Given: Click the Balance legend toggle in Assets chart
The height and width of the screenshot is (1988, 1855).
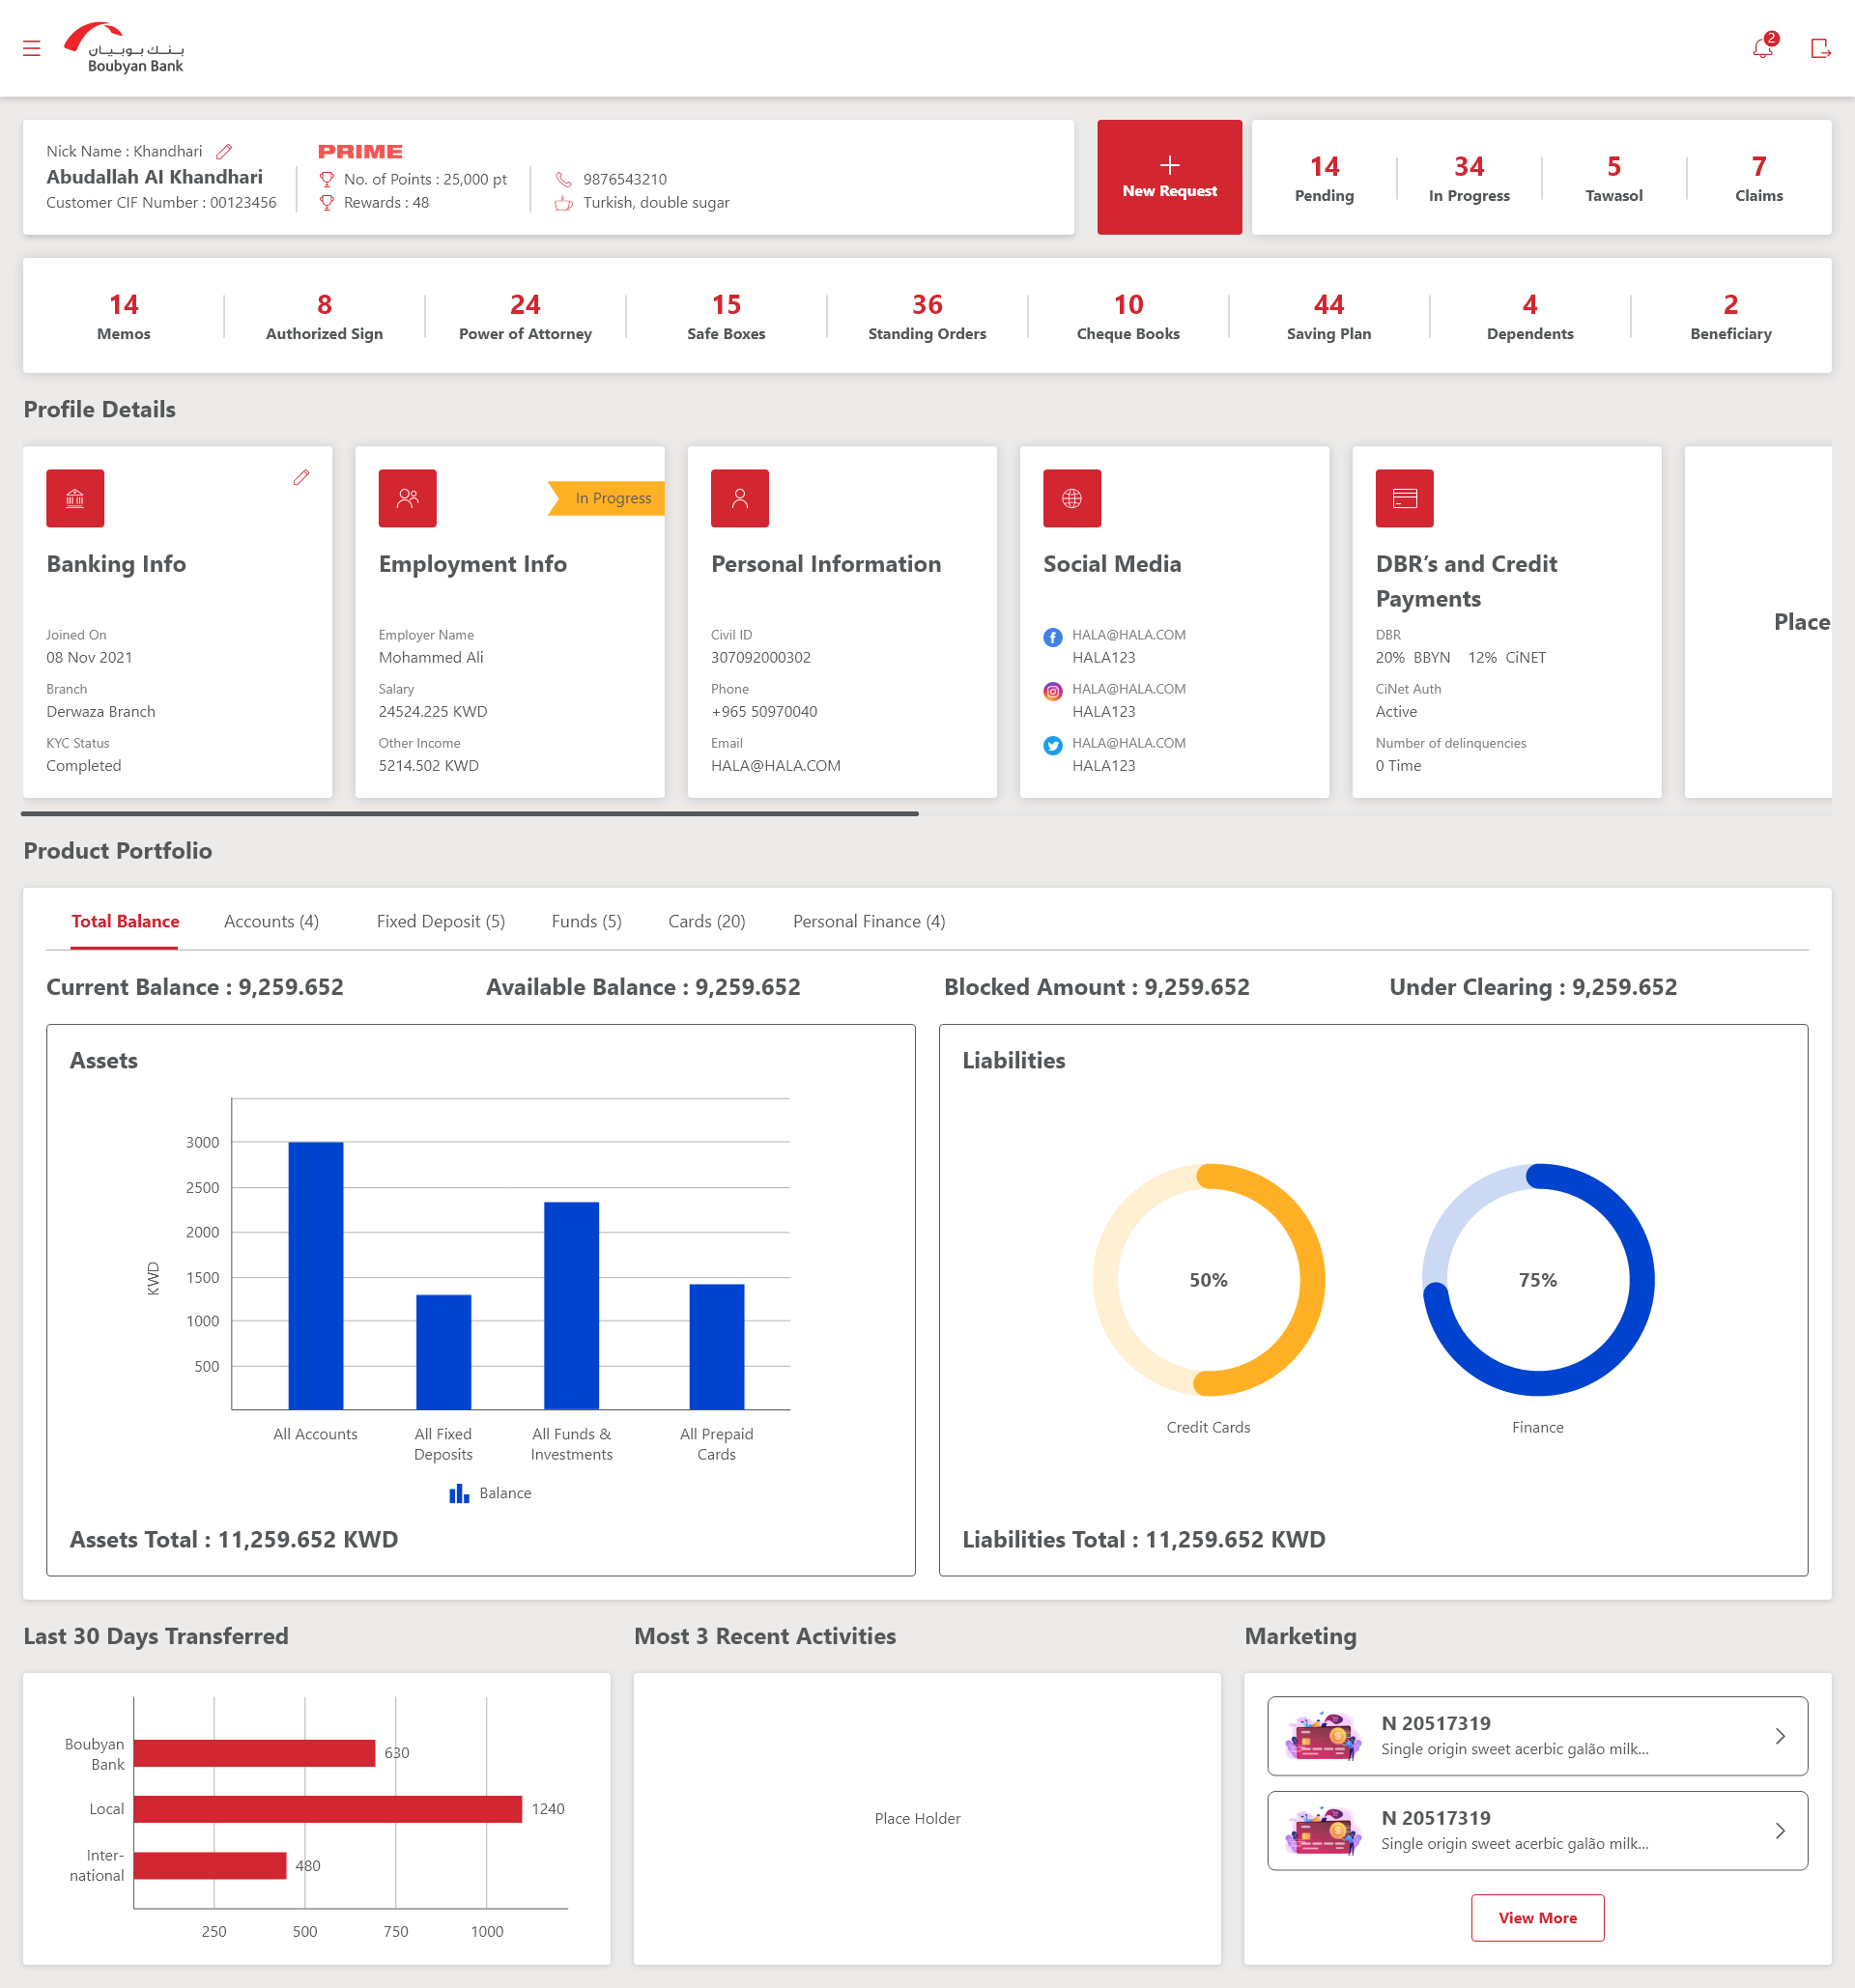Looking at the screenshot, I should coord(490,1493).
